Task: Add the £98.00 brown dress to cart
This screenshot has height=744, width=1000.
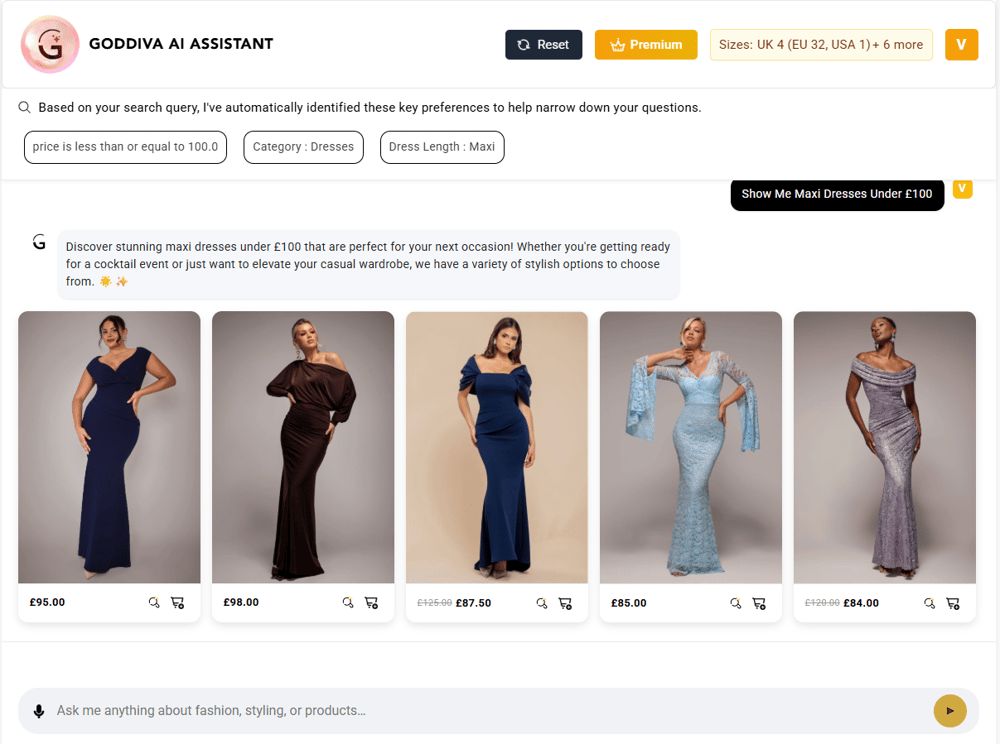Action: tap(371, 602)
